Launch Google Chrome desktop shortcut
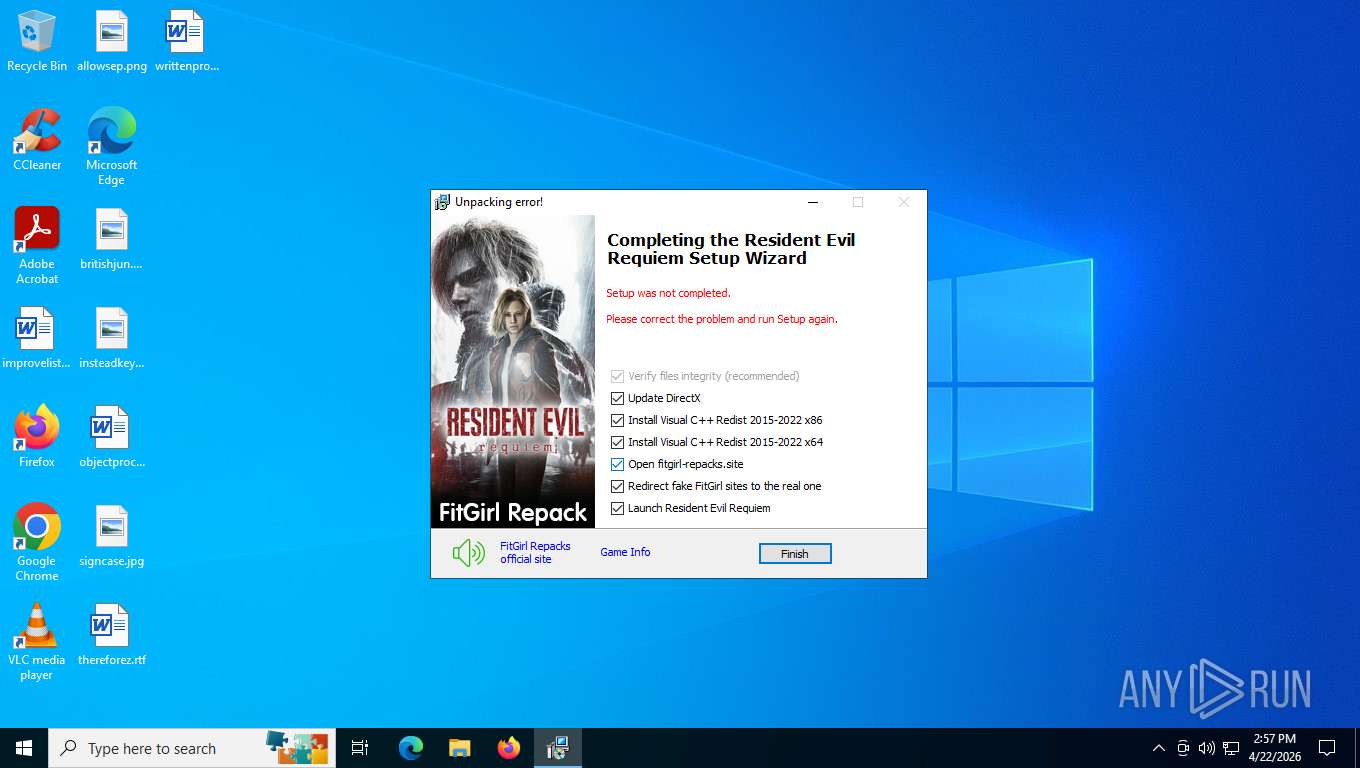This screenshot has height=768, width=1360. (37, 543)
